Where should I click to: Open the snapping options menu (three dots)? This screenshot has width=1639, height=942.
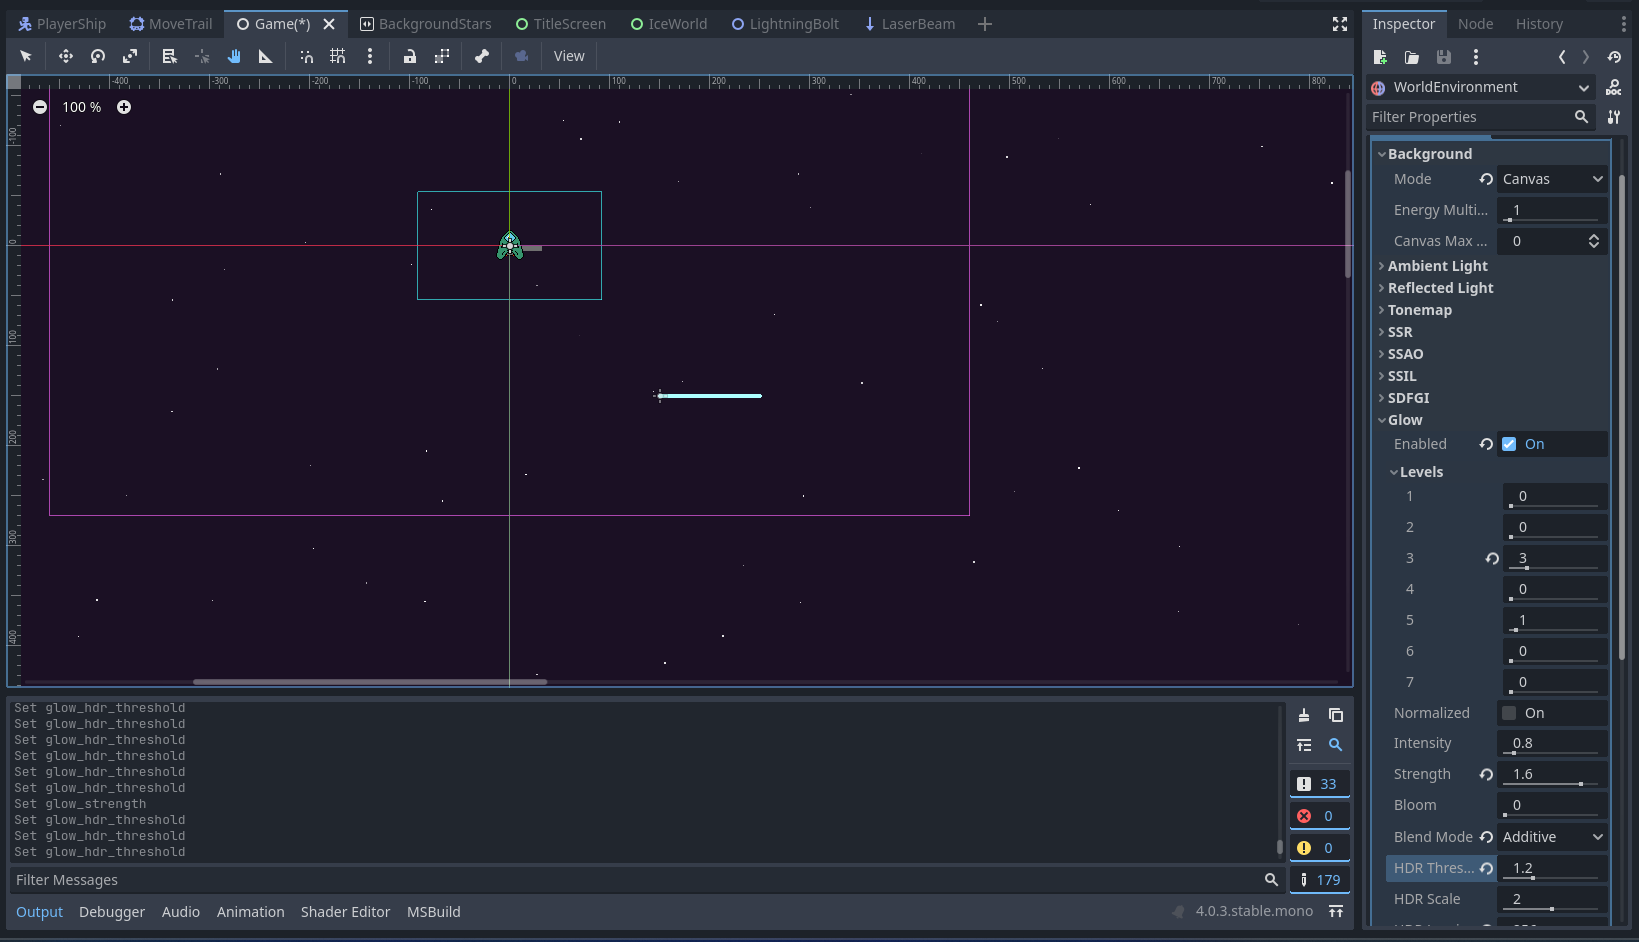pos(369,56)
